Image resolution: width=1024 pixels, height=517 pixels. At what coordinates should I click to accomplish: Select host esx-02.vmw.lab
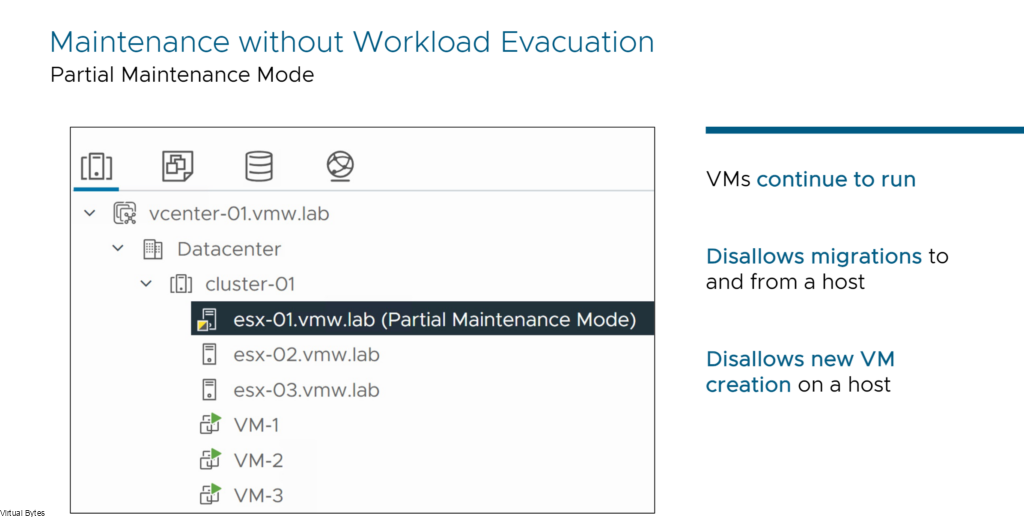click(306, 354)
